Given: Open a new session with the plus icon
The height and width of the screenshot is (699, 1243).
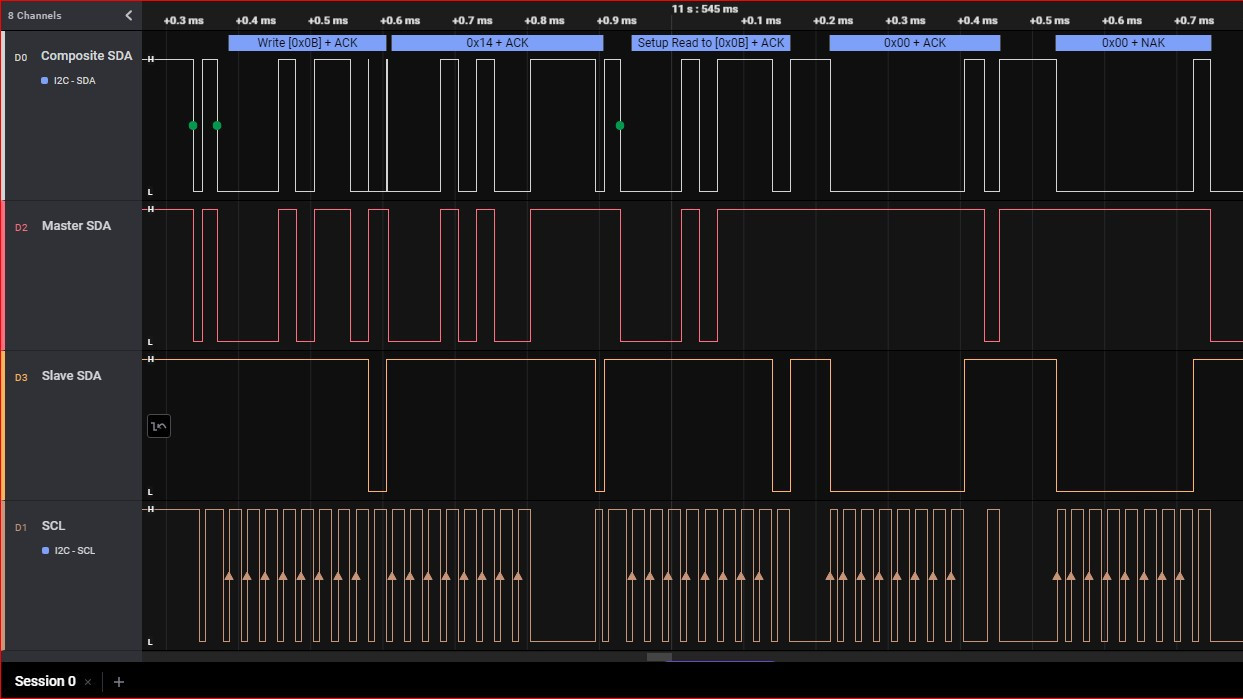Looking at the screenshot, I should coord(119,682).
